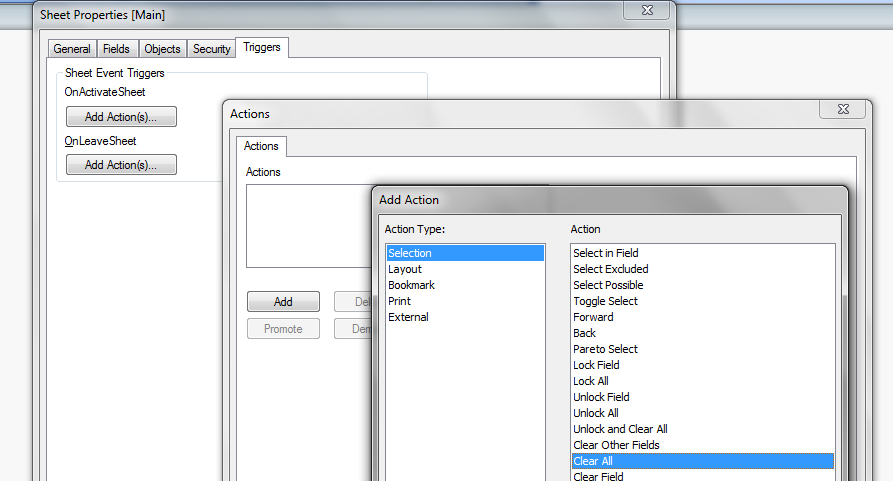Select the Lock All action
The width and height of the screenshot is (893, 481).
tap(703, 381)
